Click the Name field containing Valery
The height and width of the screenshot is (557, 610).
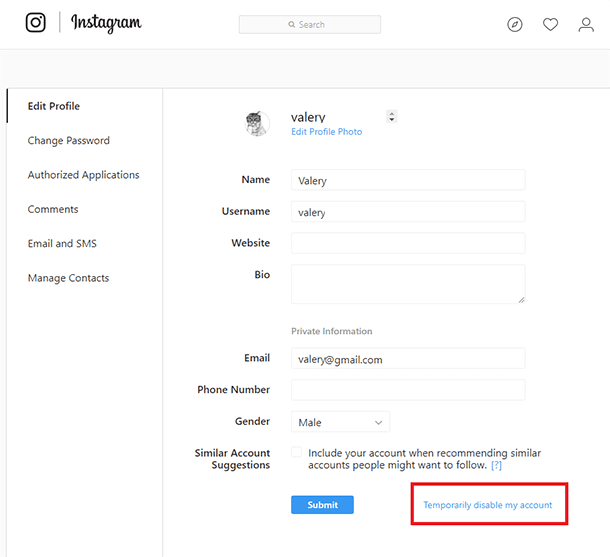tap(408, 180)
